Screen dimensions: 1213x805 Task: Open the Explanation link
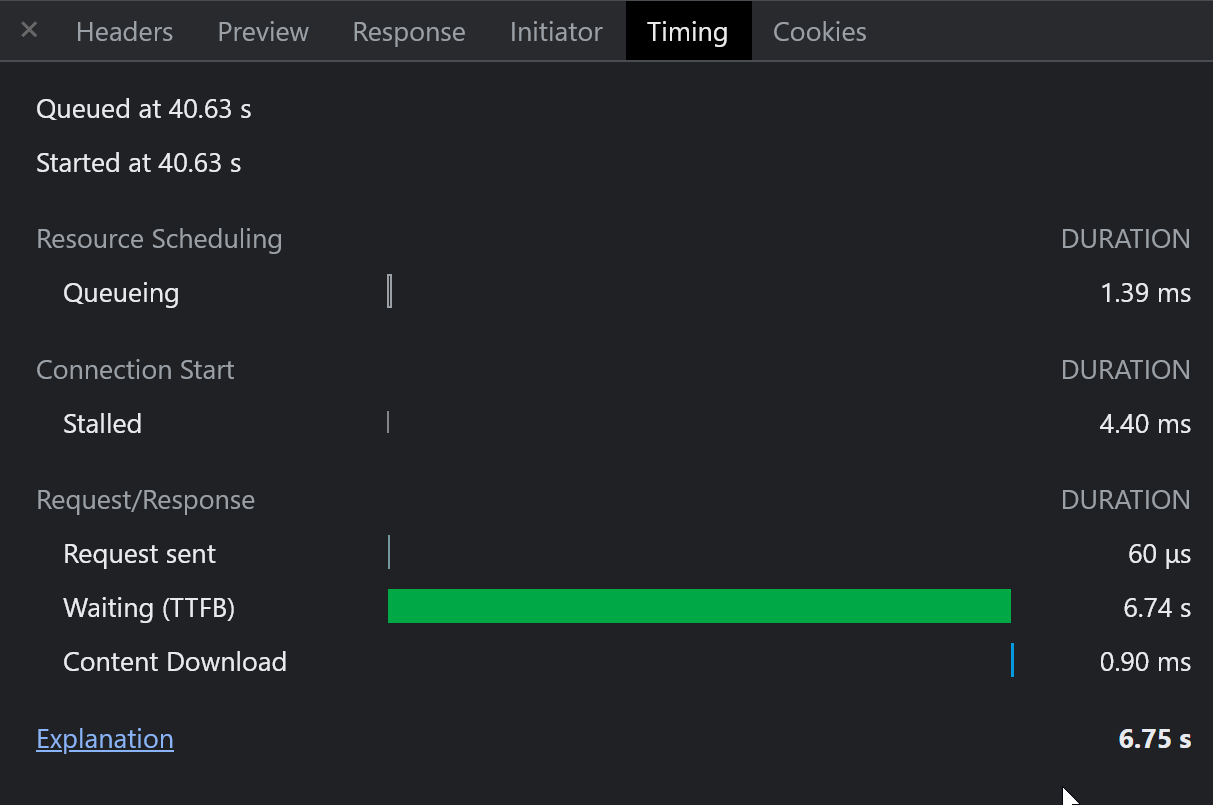105,739
